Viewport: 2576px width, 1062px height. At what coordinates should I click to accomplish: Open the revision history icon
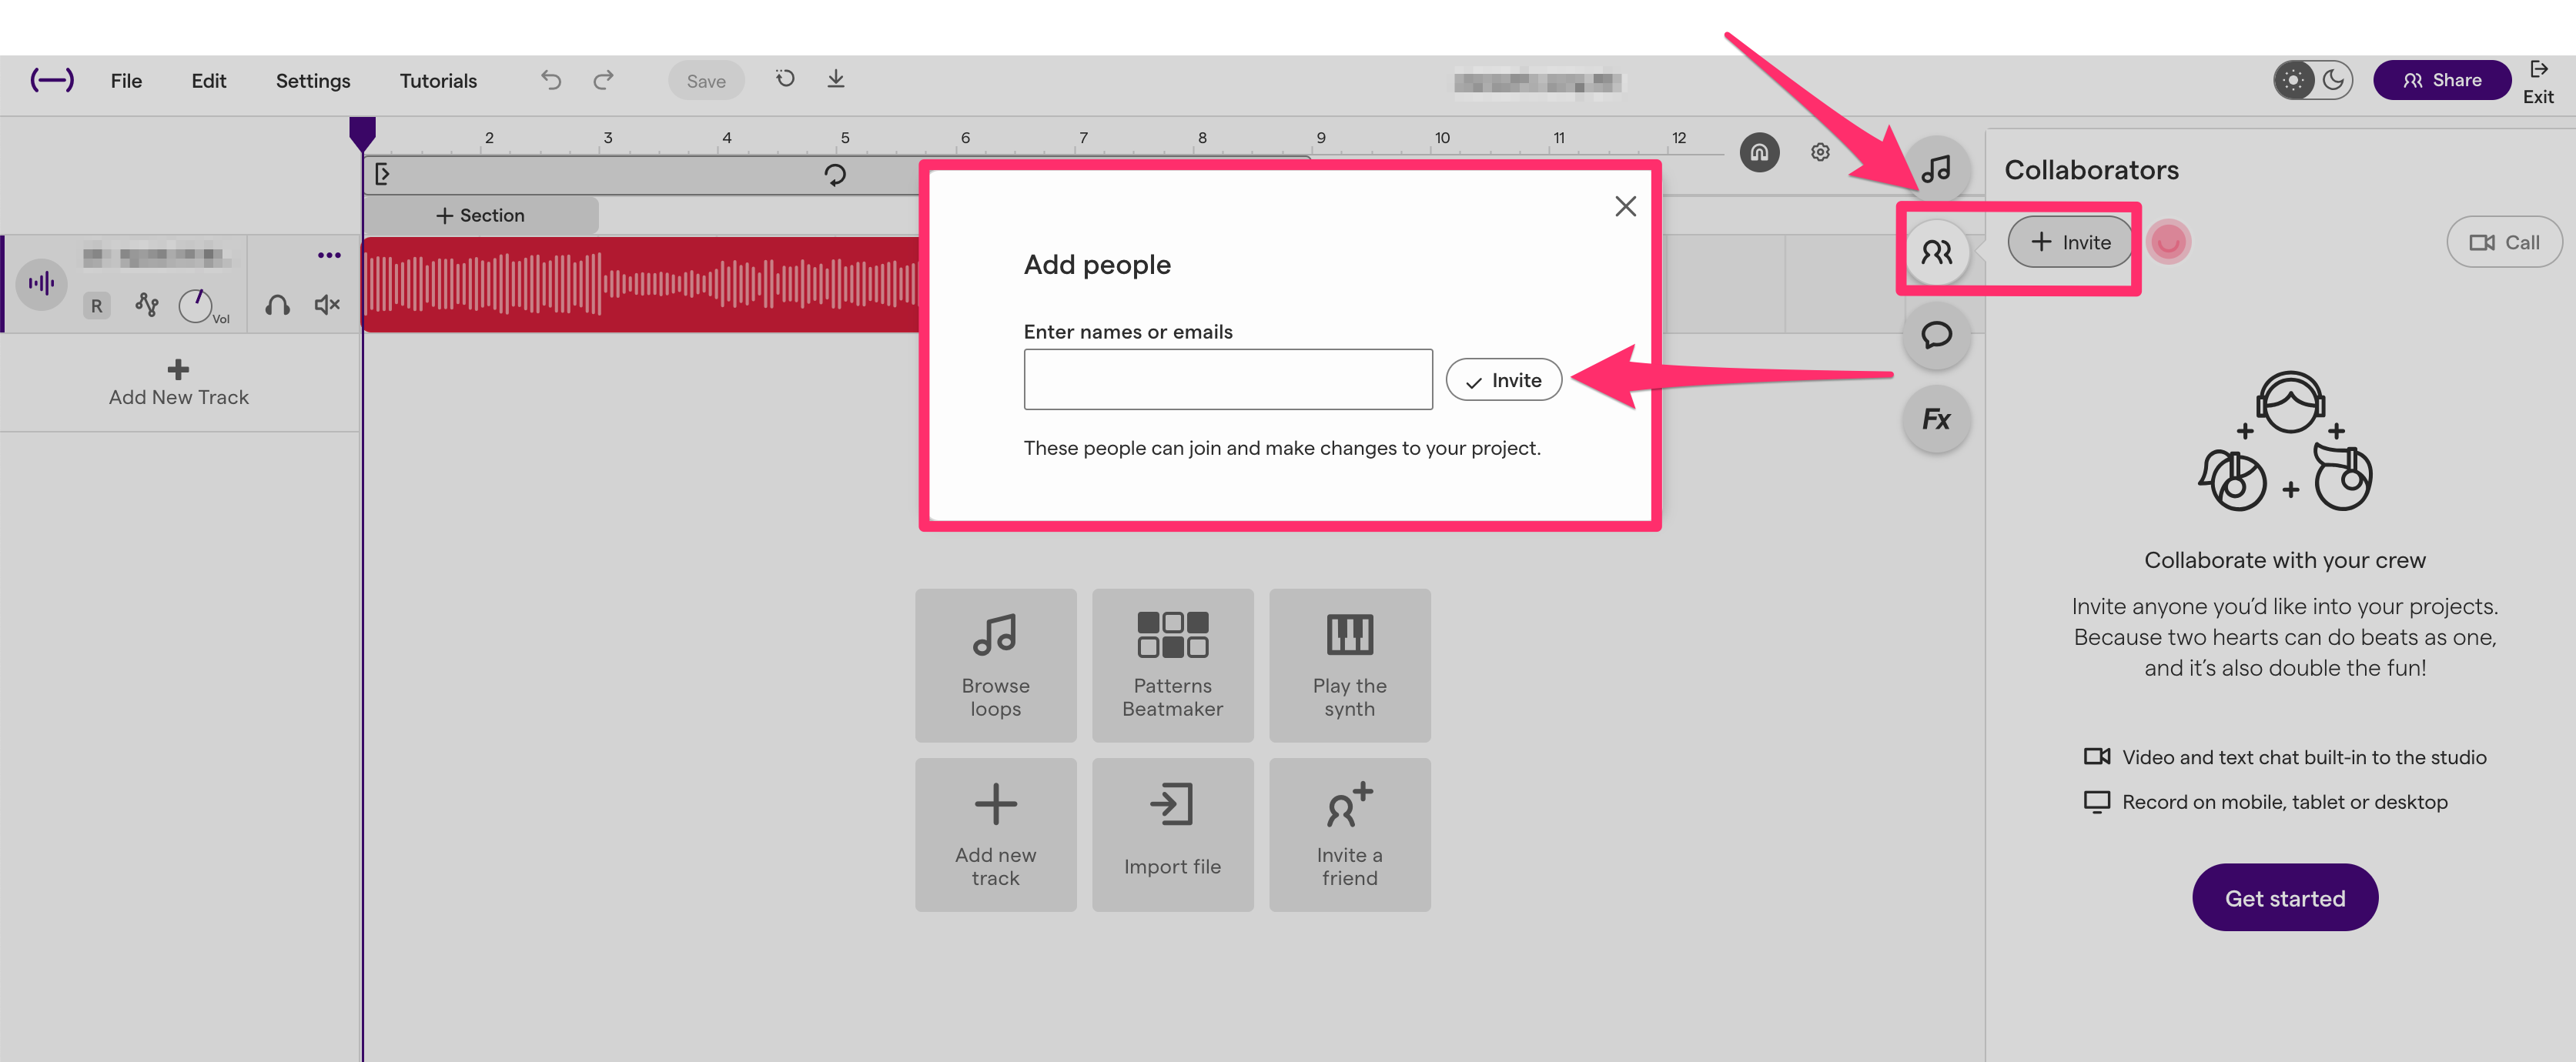tap(785, 78)
